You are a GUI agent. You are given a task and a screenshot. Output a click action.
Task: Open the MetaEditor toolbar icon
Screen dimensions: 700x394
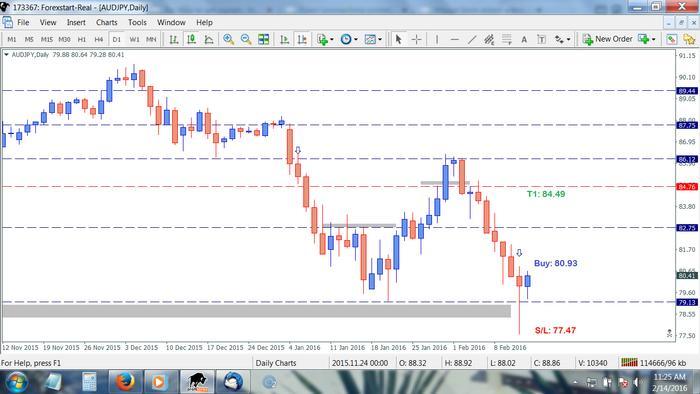tap(671, 39)
